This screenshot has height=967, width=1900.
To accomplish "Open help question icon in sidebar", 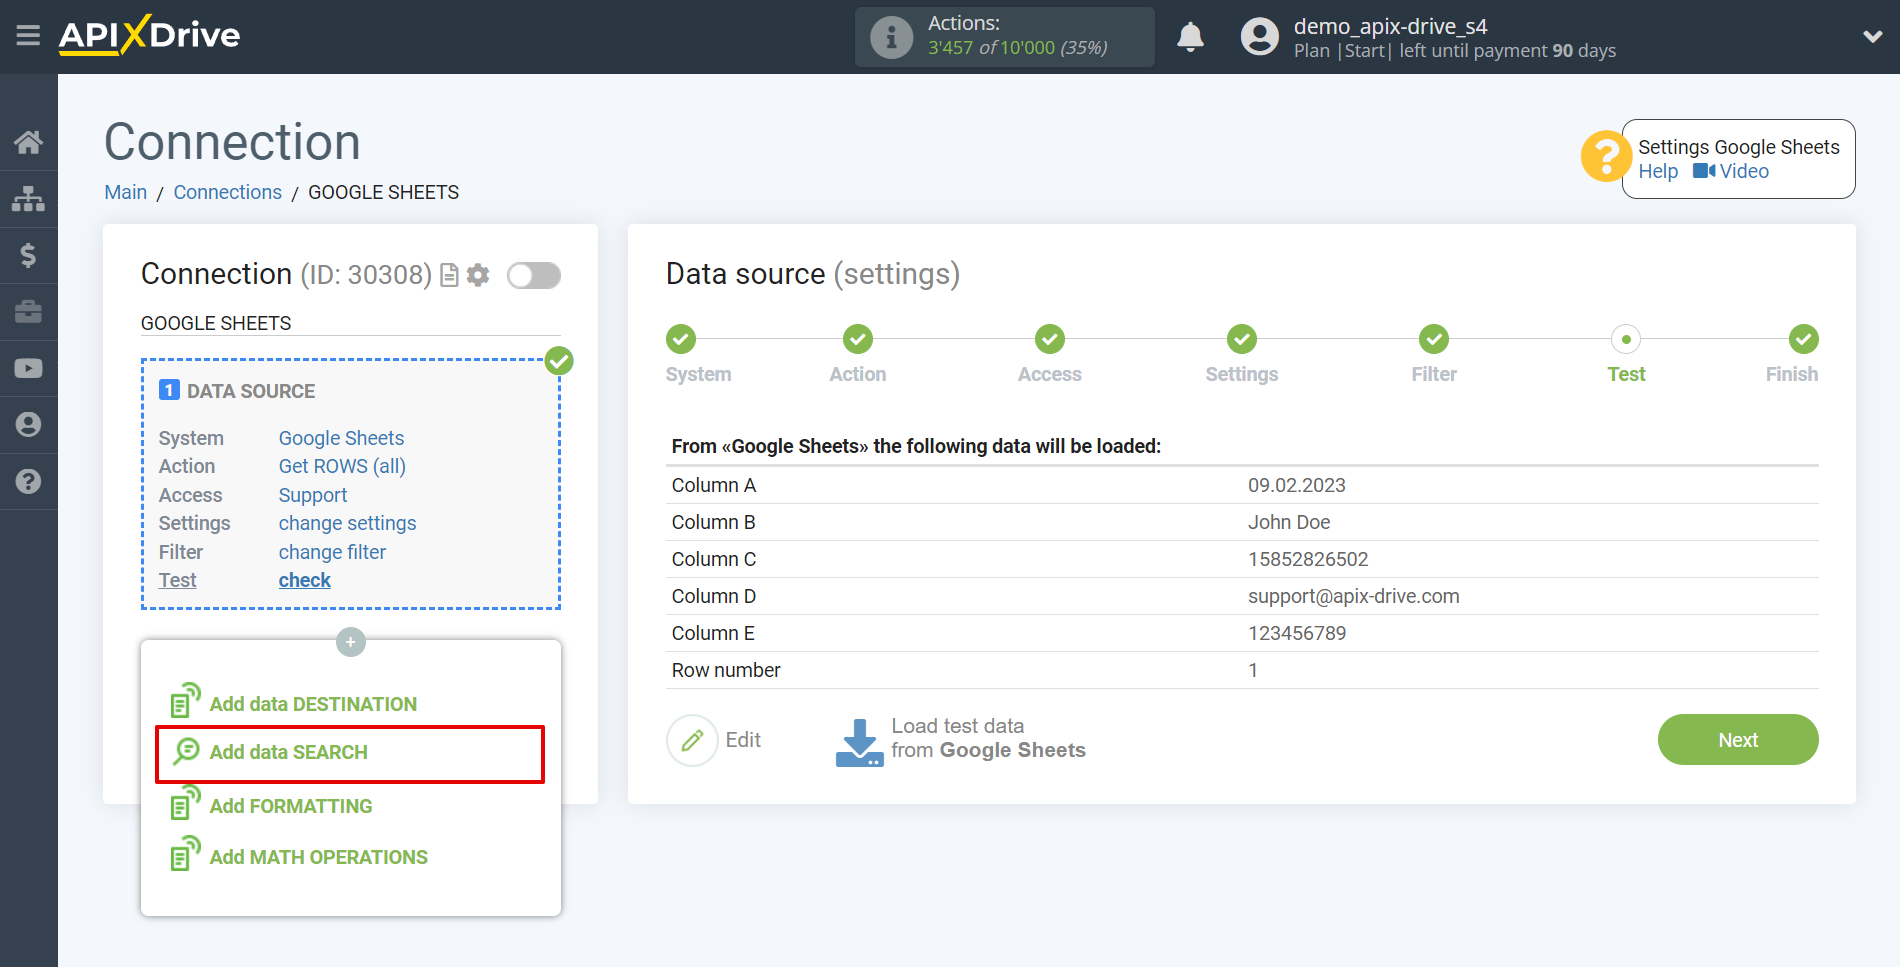I will click(x=28, y=481).
